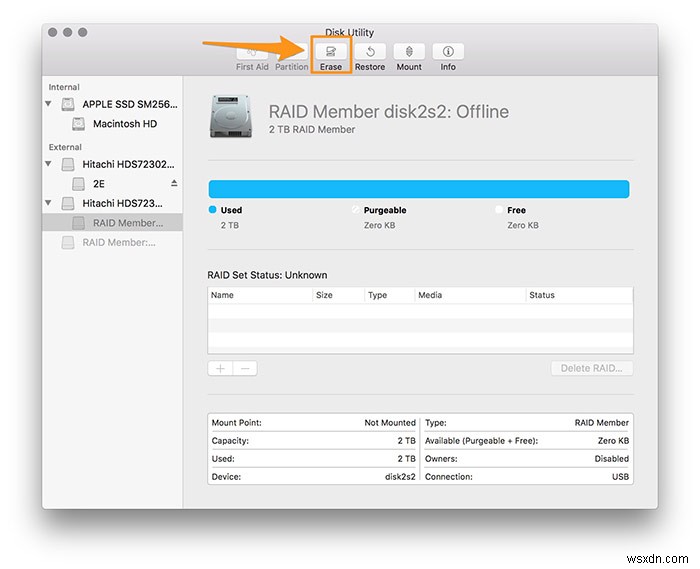Click the Type "RAID Member" value
The width and height of the screenshot is (700, 569).
601,423
